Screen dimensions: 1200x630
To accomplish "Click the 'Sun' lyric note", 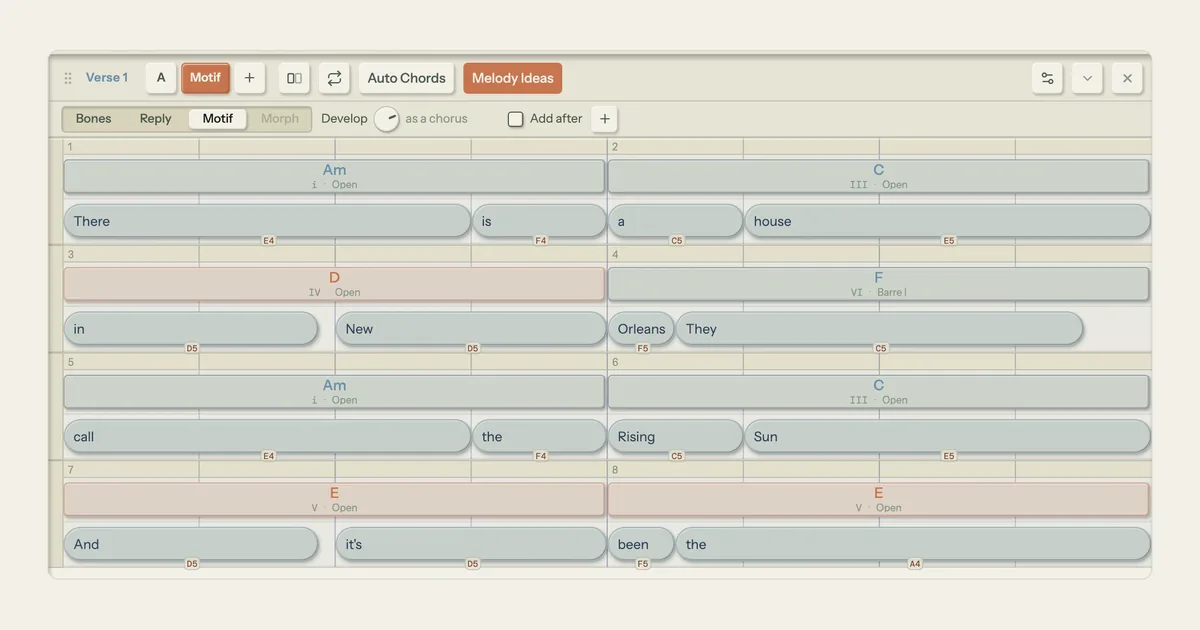I will [x=947, y=437].
